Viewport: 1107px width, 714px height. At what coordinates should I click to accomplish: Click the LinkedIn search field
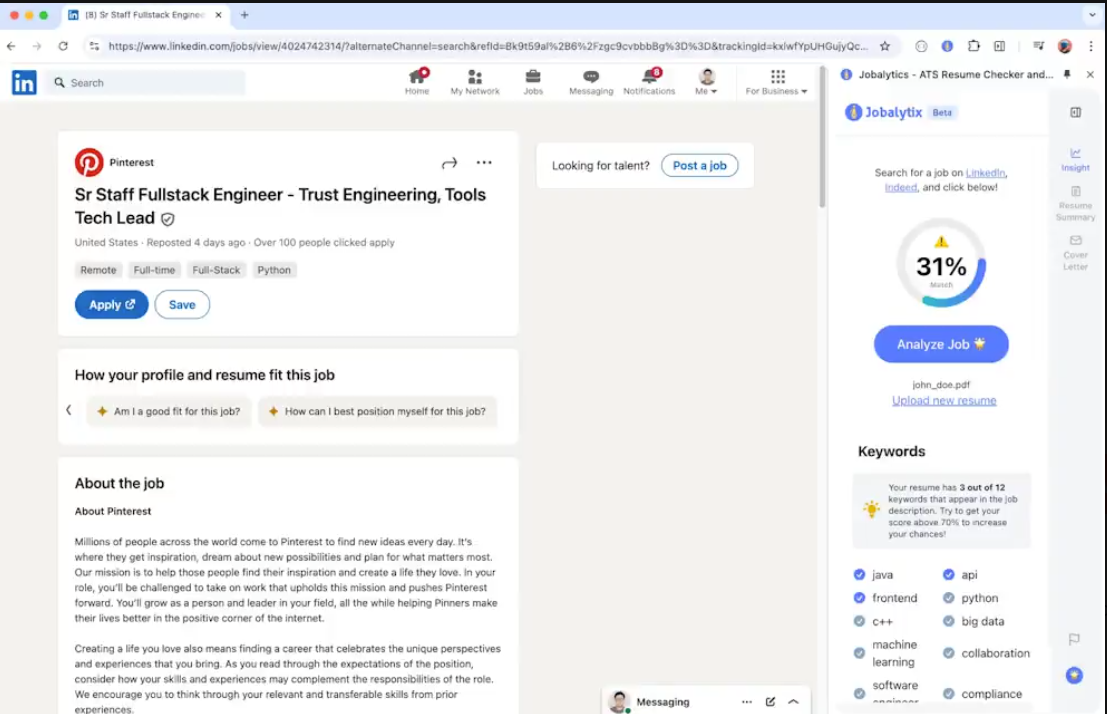tap(147, 83)
